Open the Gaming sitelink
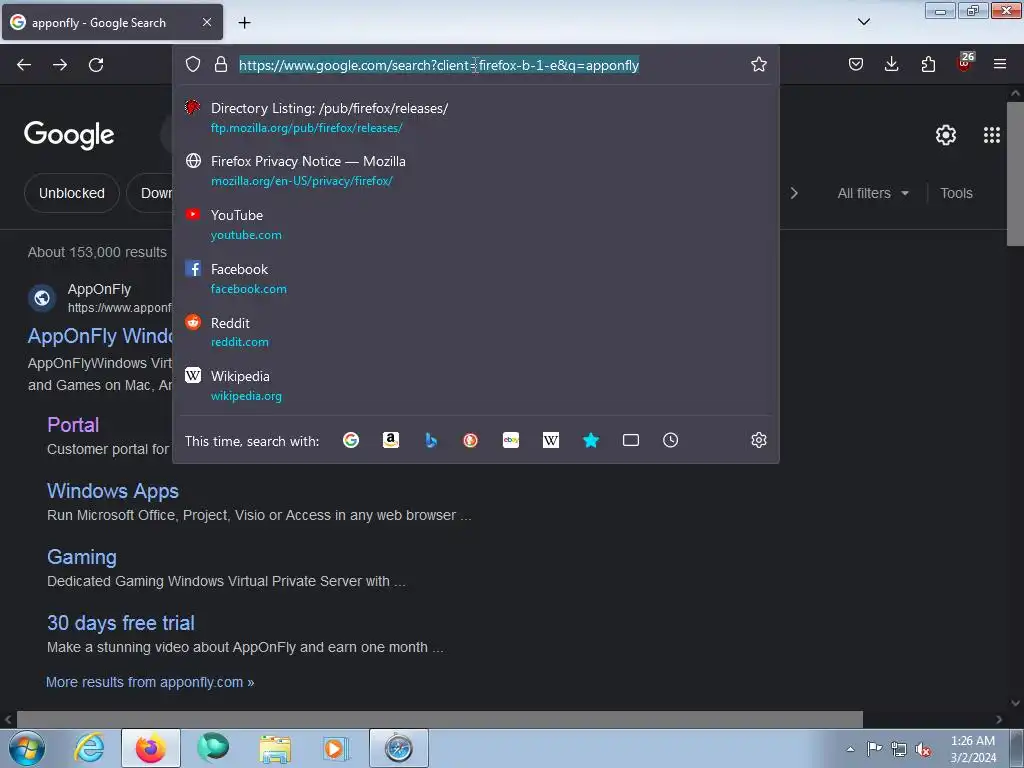Image resolution: width=1024 pixels, height=768 pixels. [82, 557]
